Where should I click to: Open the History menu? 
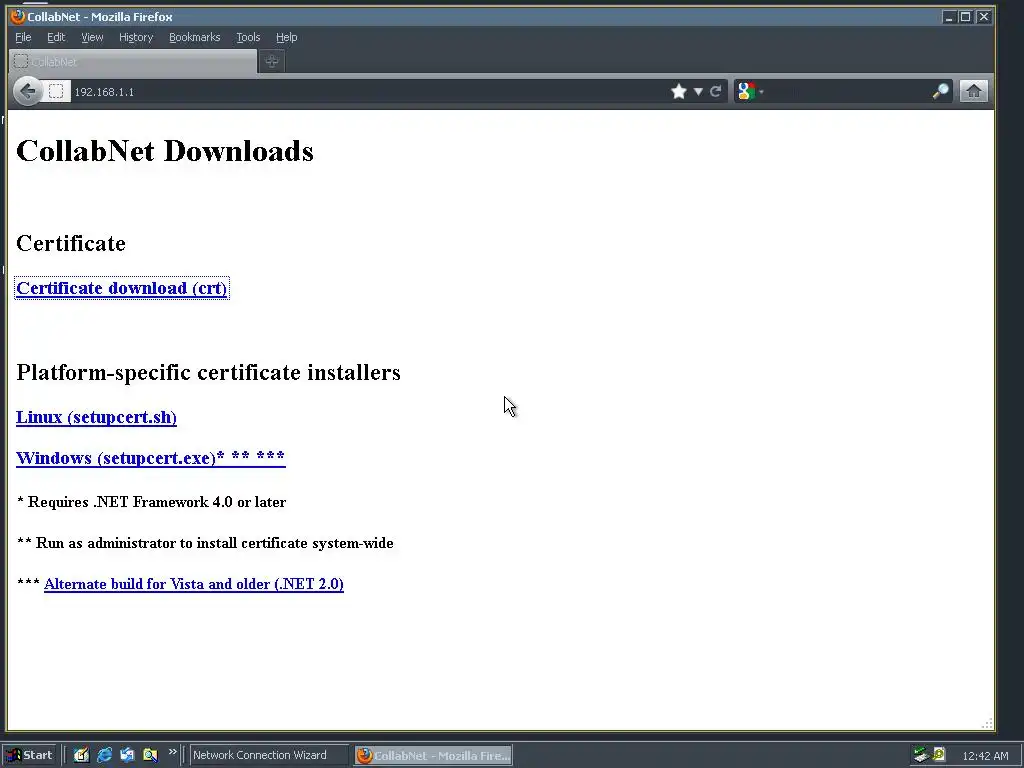click(x=136, y=37)
